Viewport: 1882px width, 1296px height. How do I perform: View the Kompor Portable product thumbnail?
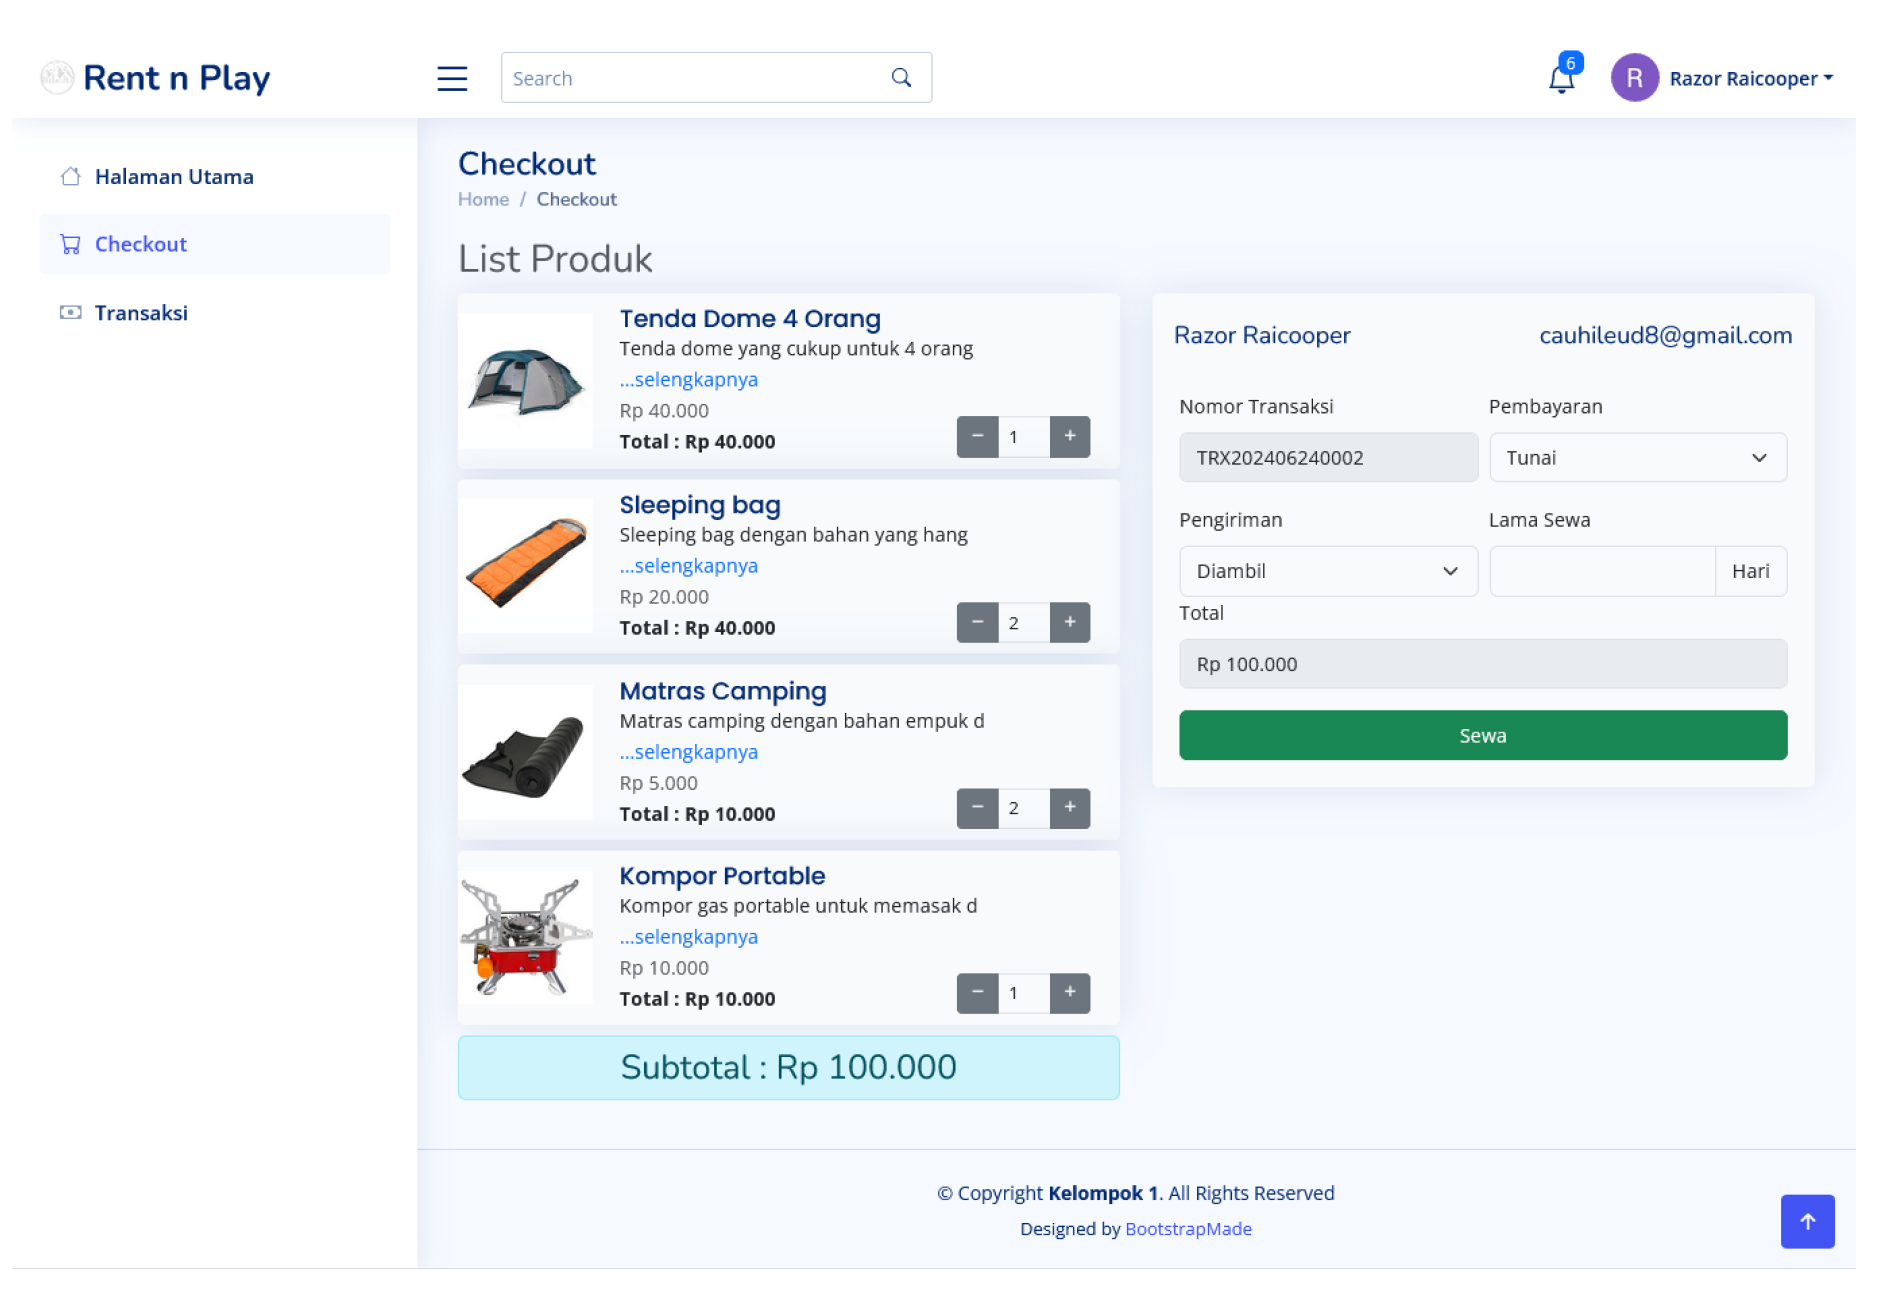click(x=526, y=937)
